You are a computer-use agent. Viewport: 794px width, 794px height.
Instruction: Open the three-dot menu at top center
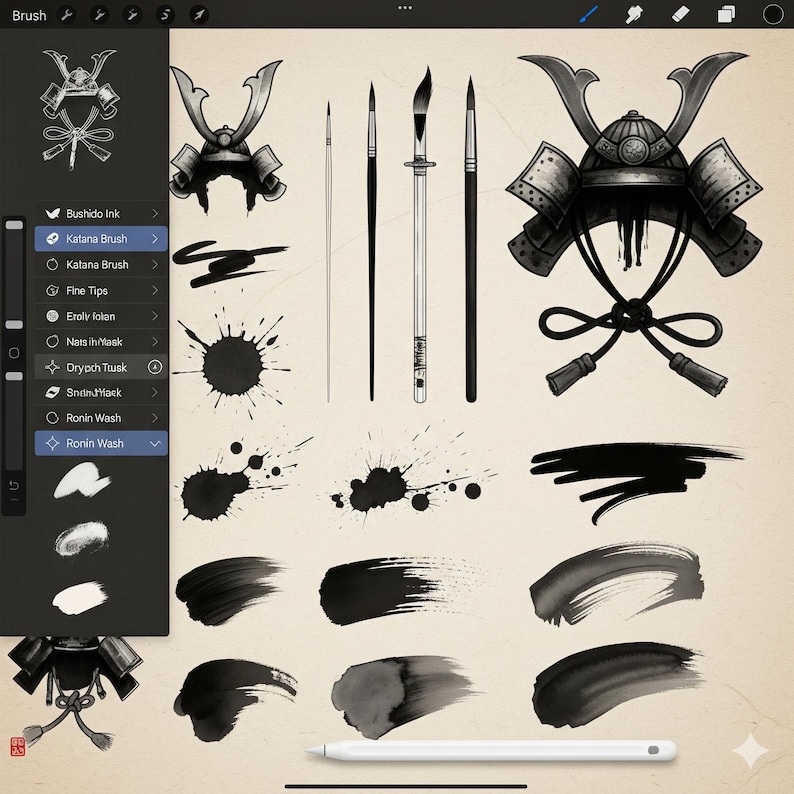coord(405,8)
